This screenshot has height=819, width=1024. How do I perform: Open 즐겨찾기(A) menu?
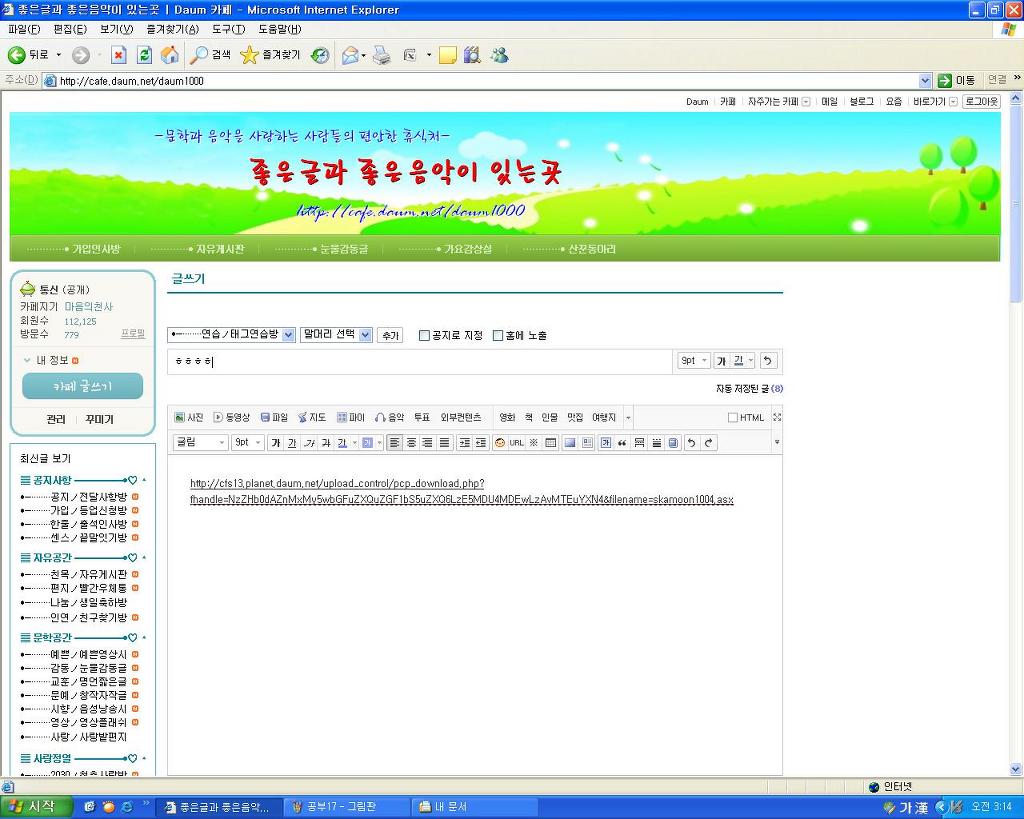click(172, 29)
